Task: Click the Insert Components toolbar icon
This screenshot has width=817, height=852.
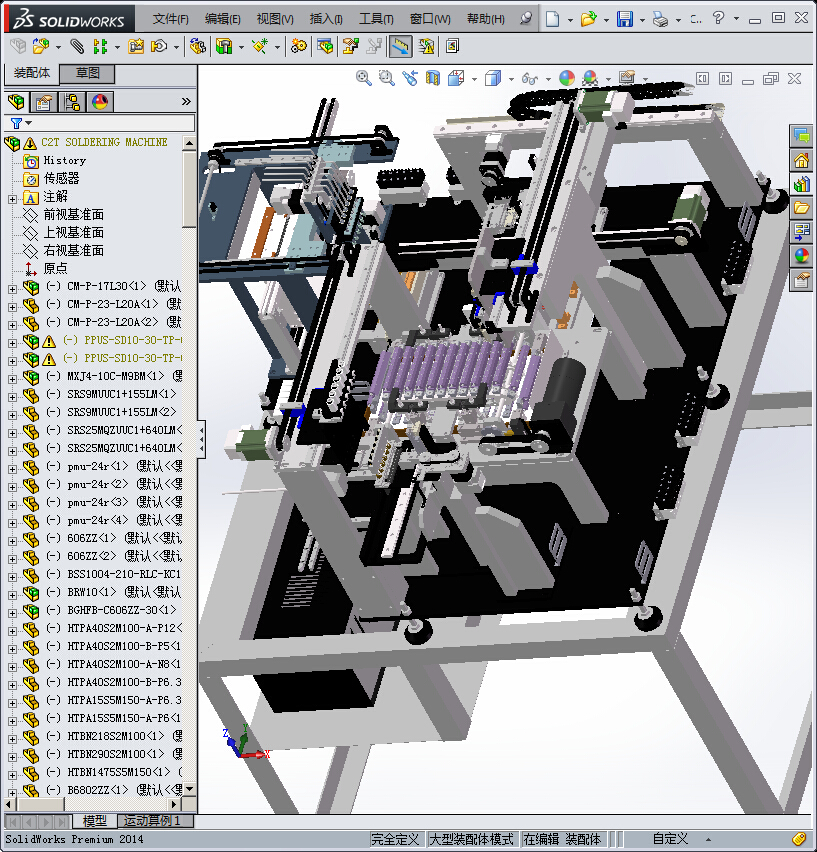Action: click(x=41, y=46)
